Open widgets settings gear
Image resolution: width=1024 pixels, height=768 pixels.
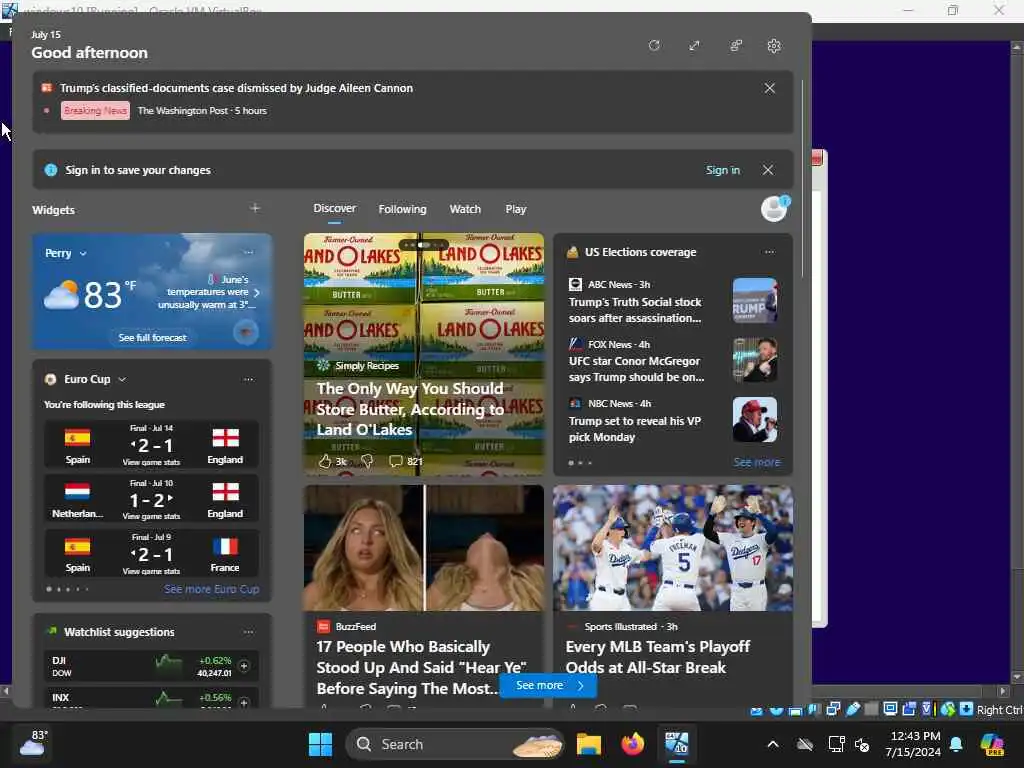click(774, 46)
